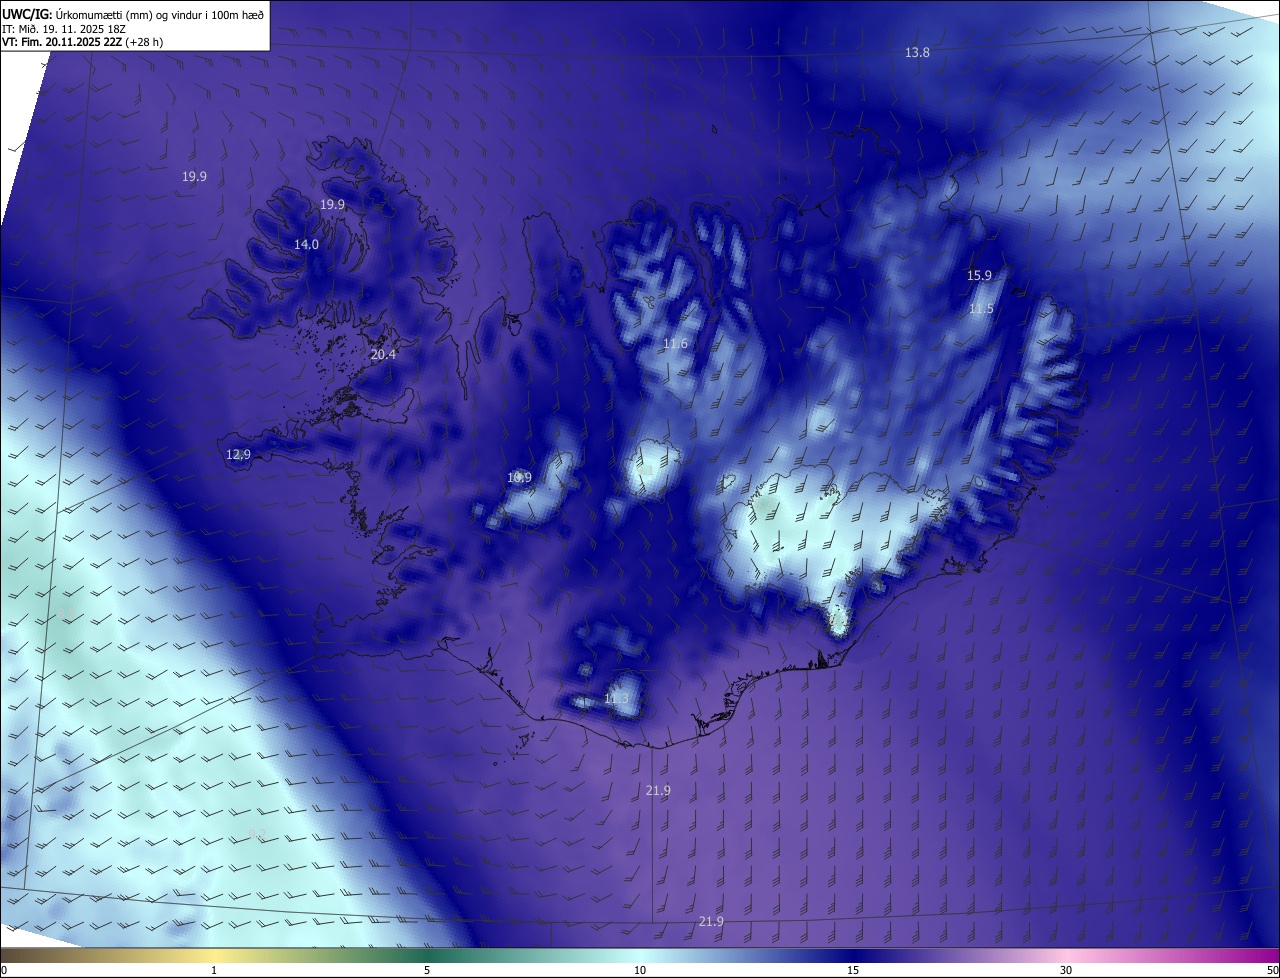The height and width of the screenshot is (978, 1280).
Task: Click the 20.4 value label
Action: click(x=383, y=354)
